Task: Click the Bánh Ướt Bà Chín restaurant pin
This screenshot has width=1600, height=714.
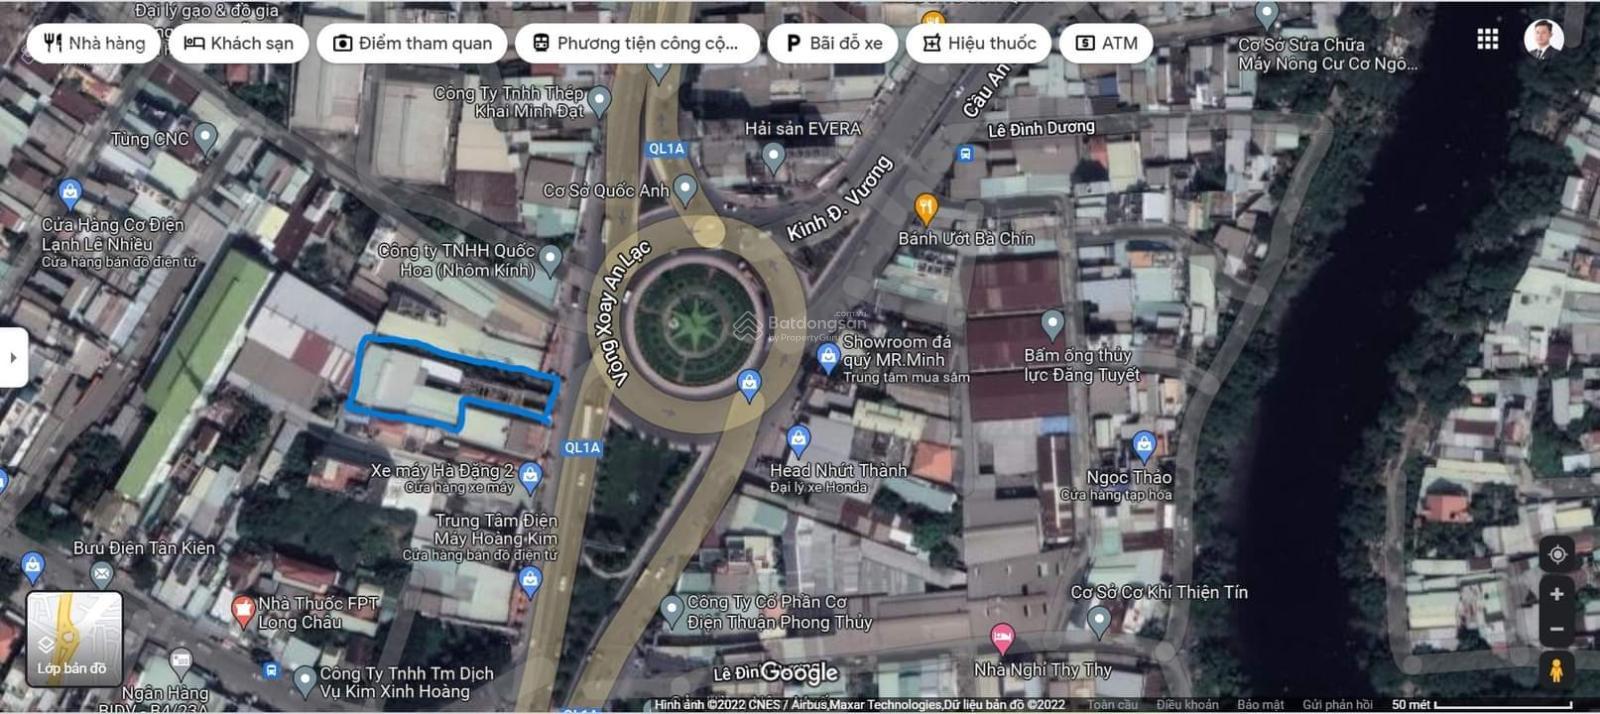Action: (x=926, y=208)
